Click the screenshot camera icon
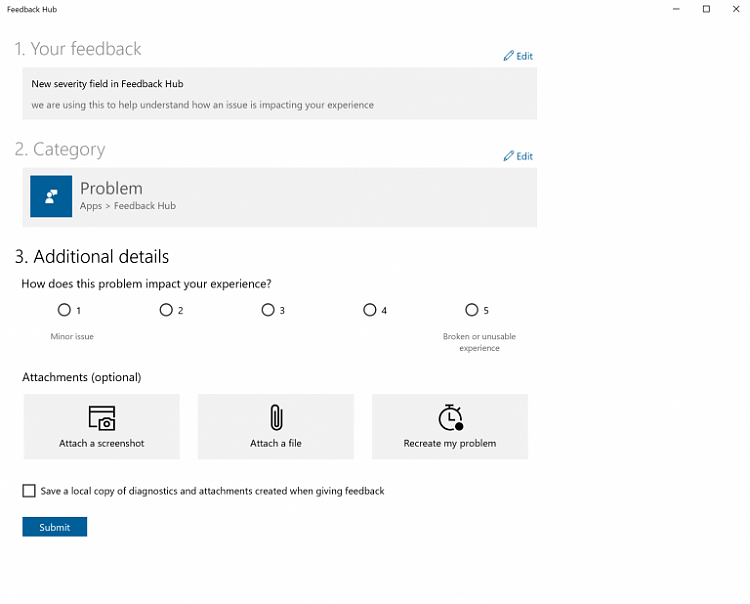This screenshot has height=604, width=750. click(x=102, y=418)
